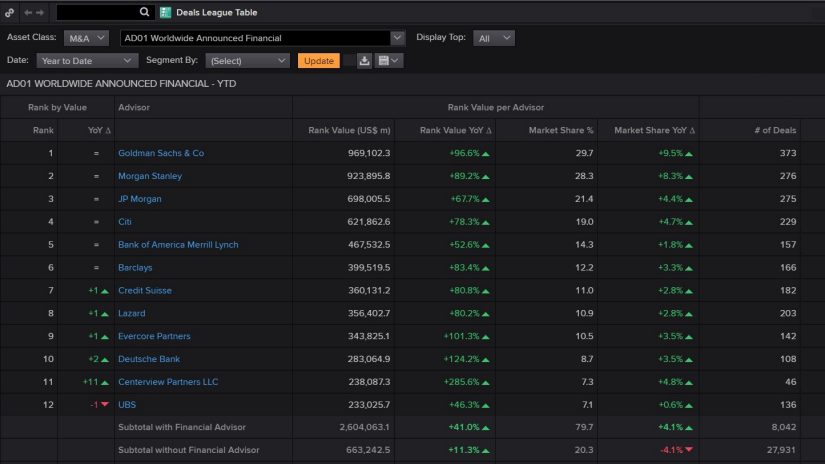Select the 8,042 deals count cell

click(x=783, y=427)
